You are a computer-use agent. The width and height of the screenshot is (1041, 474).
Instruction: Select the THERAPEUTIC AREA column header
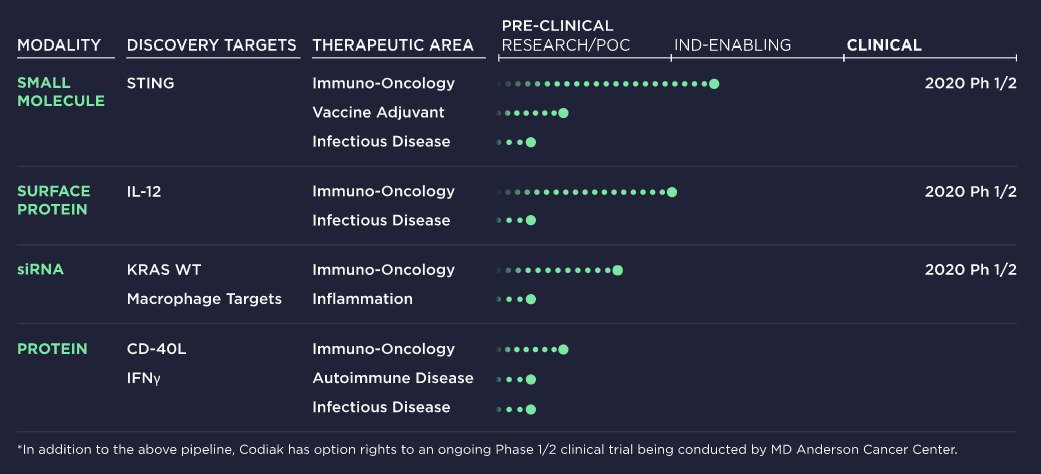pyautogui.click(x=393, y=45)
